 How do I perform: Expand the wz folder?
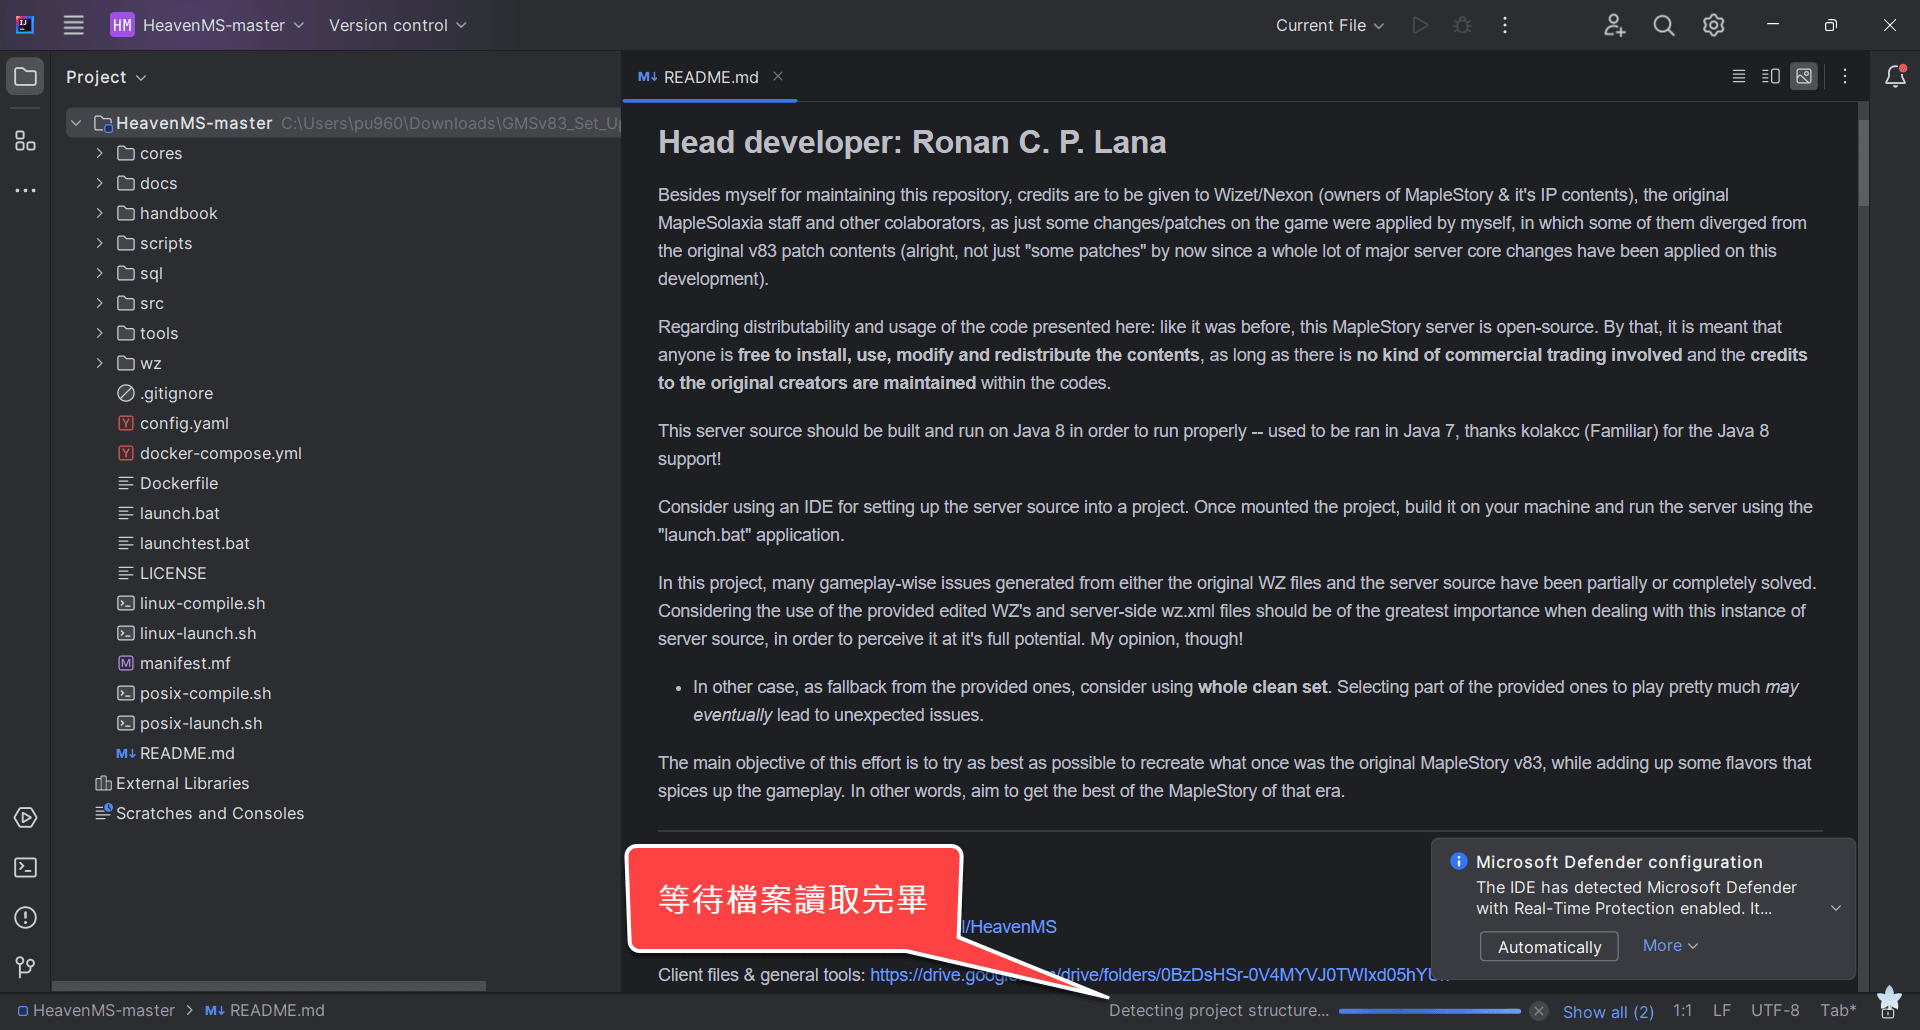coord(99,363)
